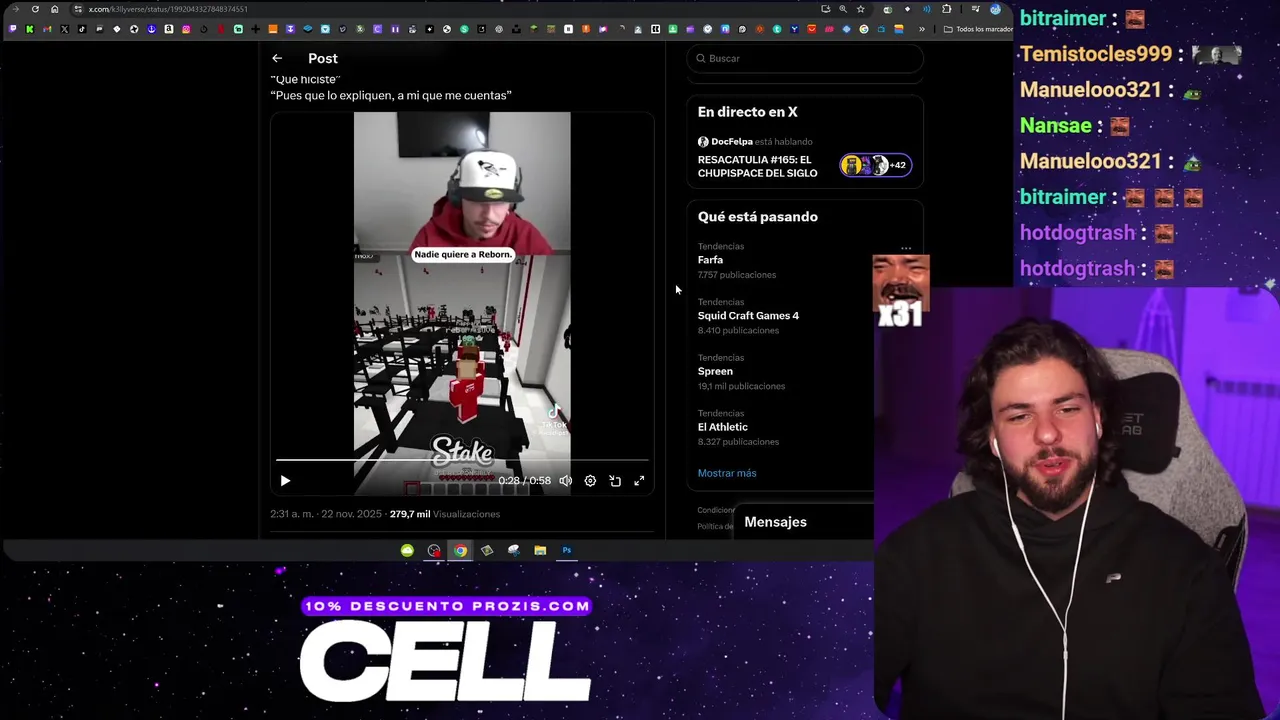
Task: Click the Buscar search field
Action: [804, 58]
